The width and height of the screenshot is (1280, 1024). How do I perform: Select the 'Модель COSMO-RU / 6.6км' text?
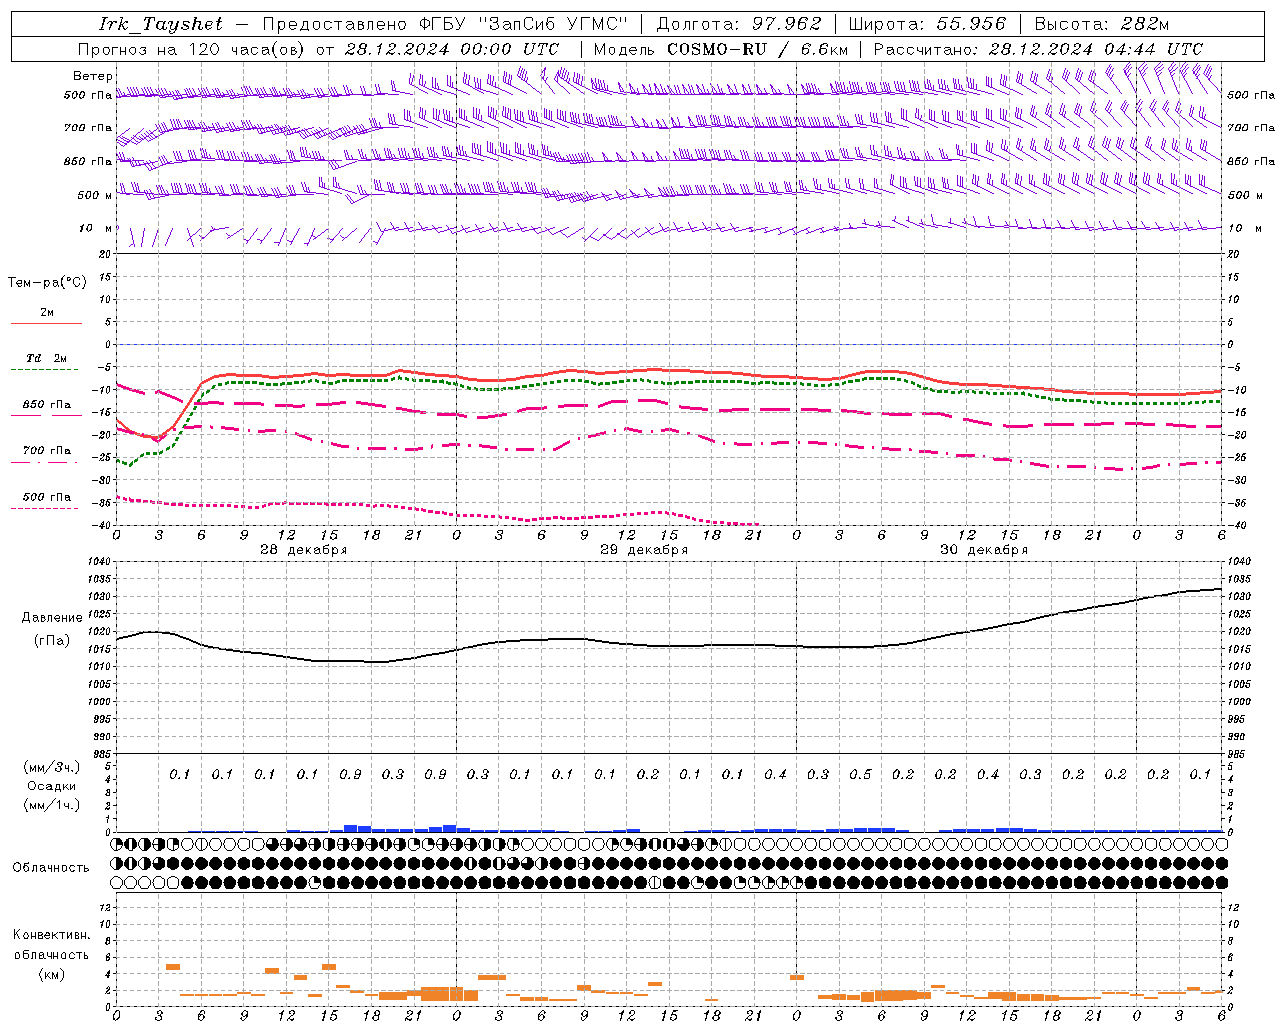[721, 49]
